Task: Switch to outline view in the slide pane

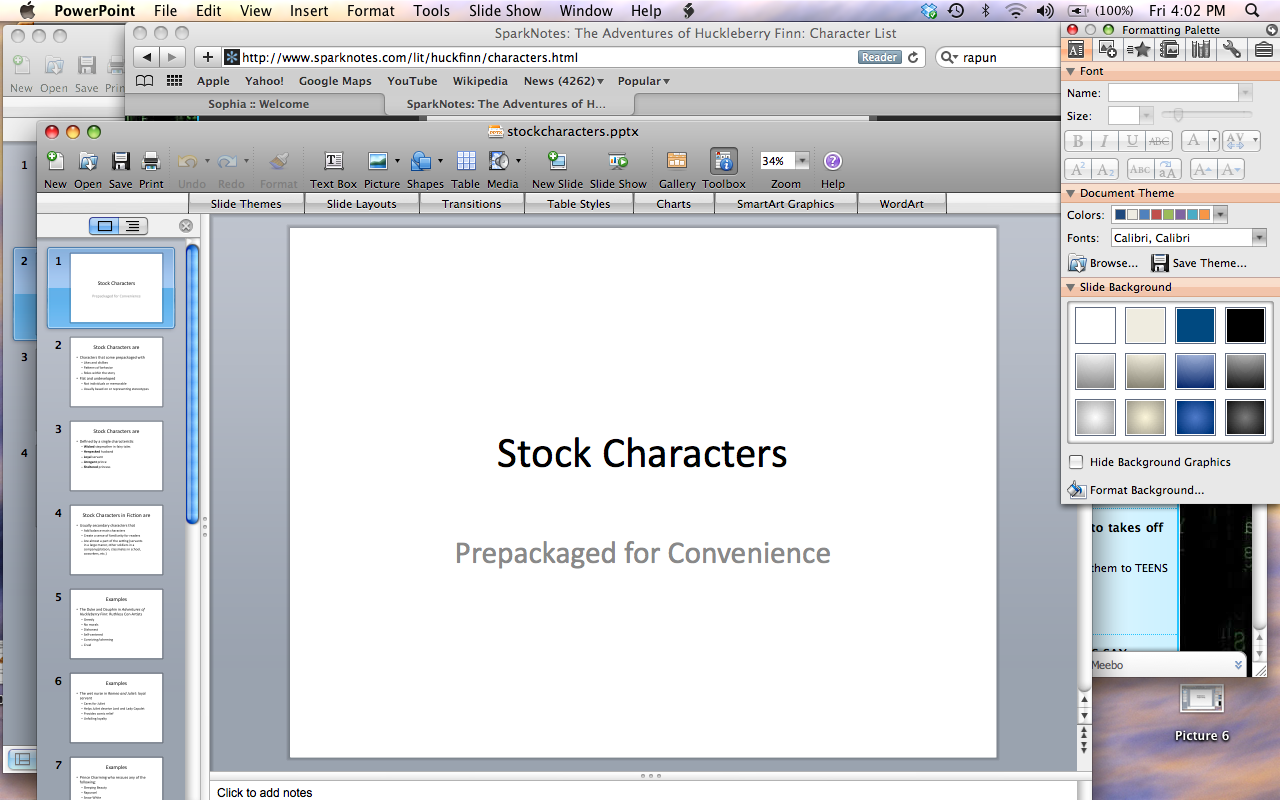Action: click(133, 226)
